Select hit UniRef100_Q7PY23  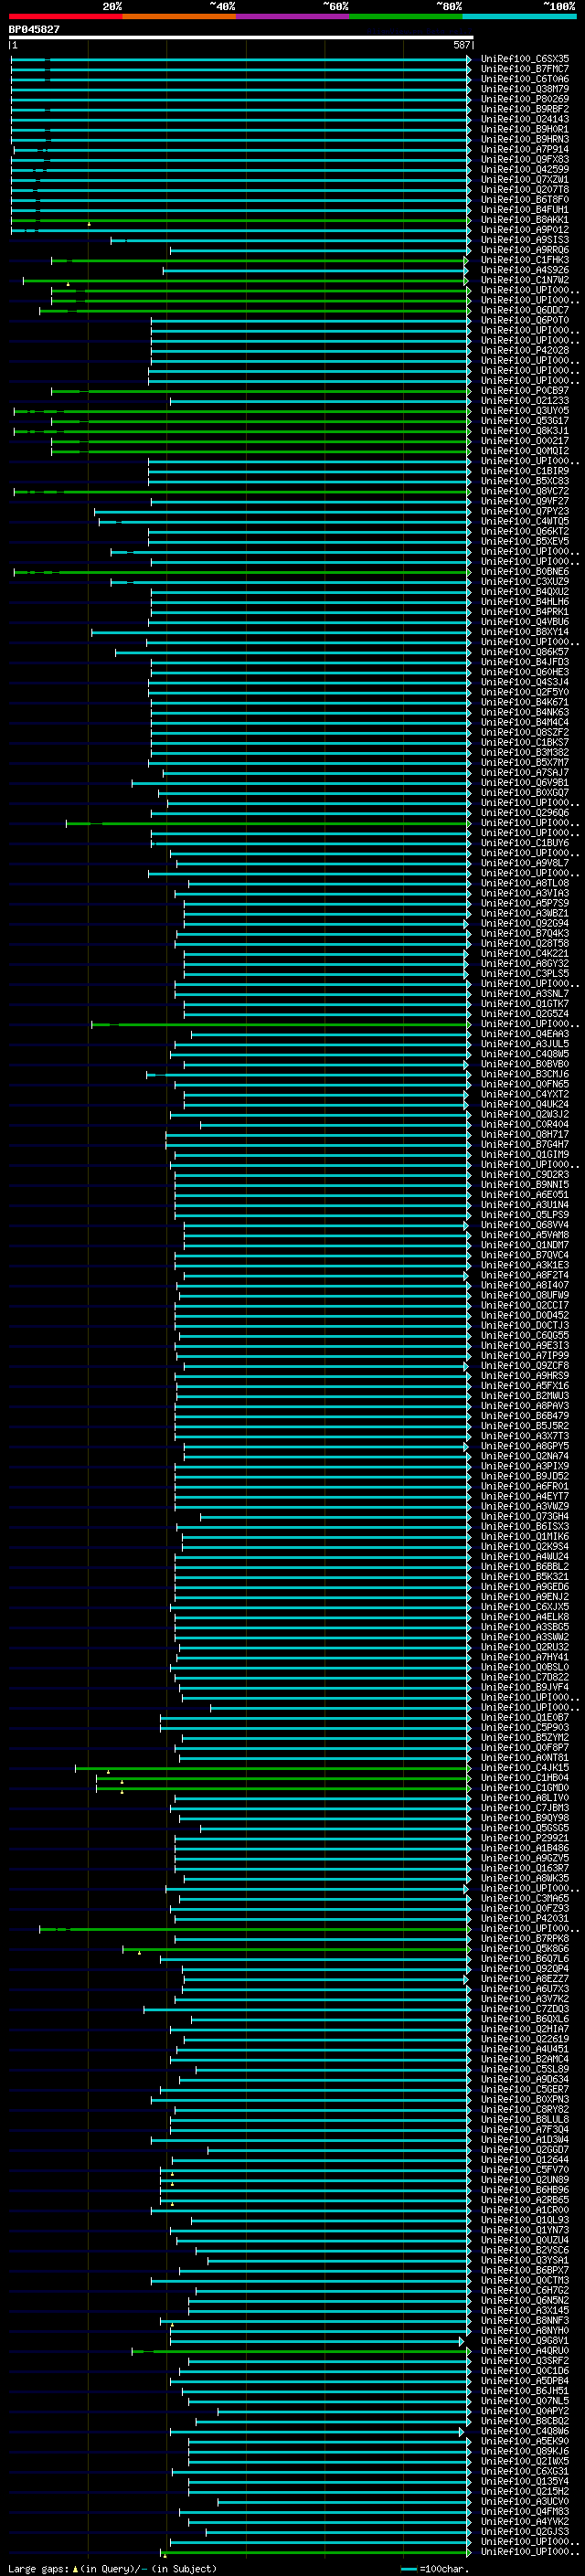point(525,511)
